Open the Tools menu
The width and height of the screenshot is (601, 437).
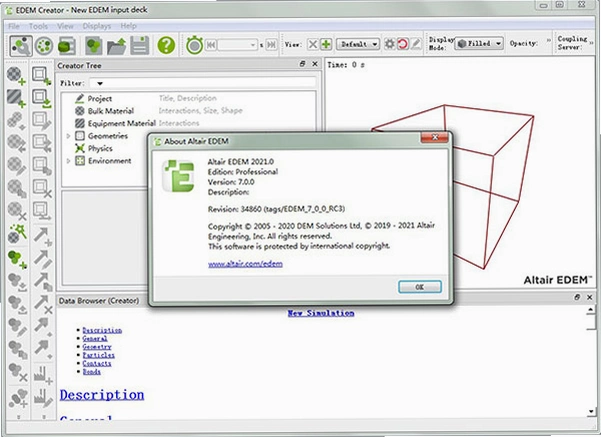coord(38,26)
